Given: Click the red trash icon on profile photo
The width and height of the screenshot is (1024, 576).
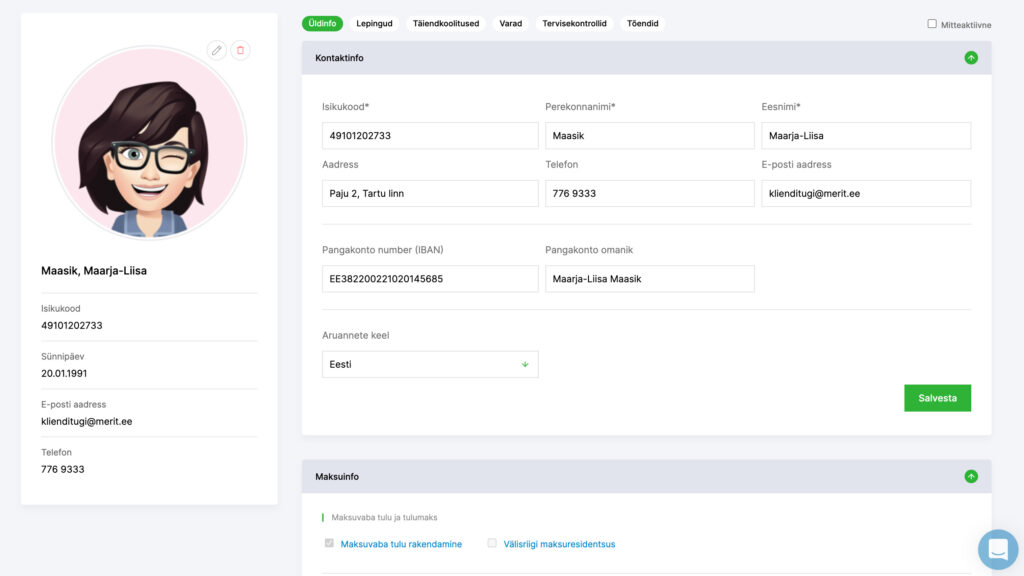Looking at the screenshot, I should [240, 50].
